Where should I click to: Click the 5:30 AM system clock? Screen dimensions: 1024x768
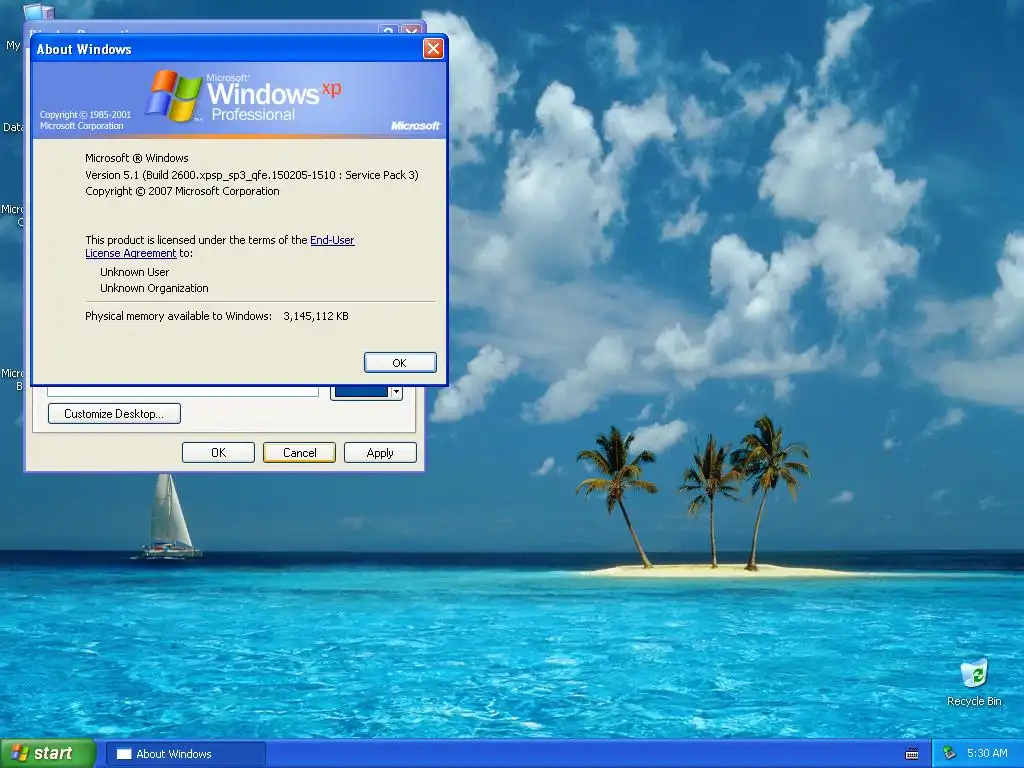(987, 754)
